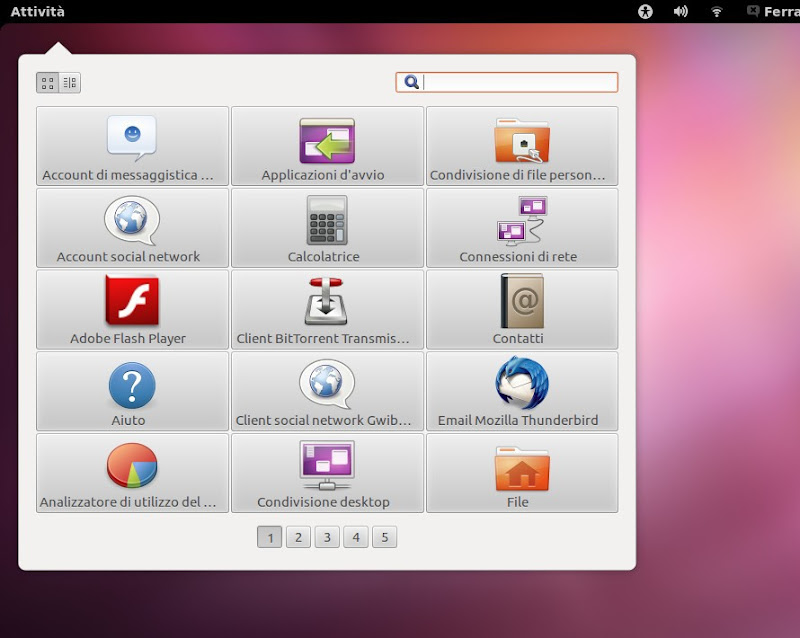Image resolution: width=800 pixels, height=638 pixels.
Task: Go to page 4 of applications
Action: coord(356,537)
